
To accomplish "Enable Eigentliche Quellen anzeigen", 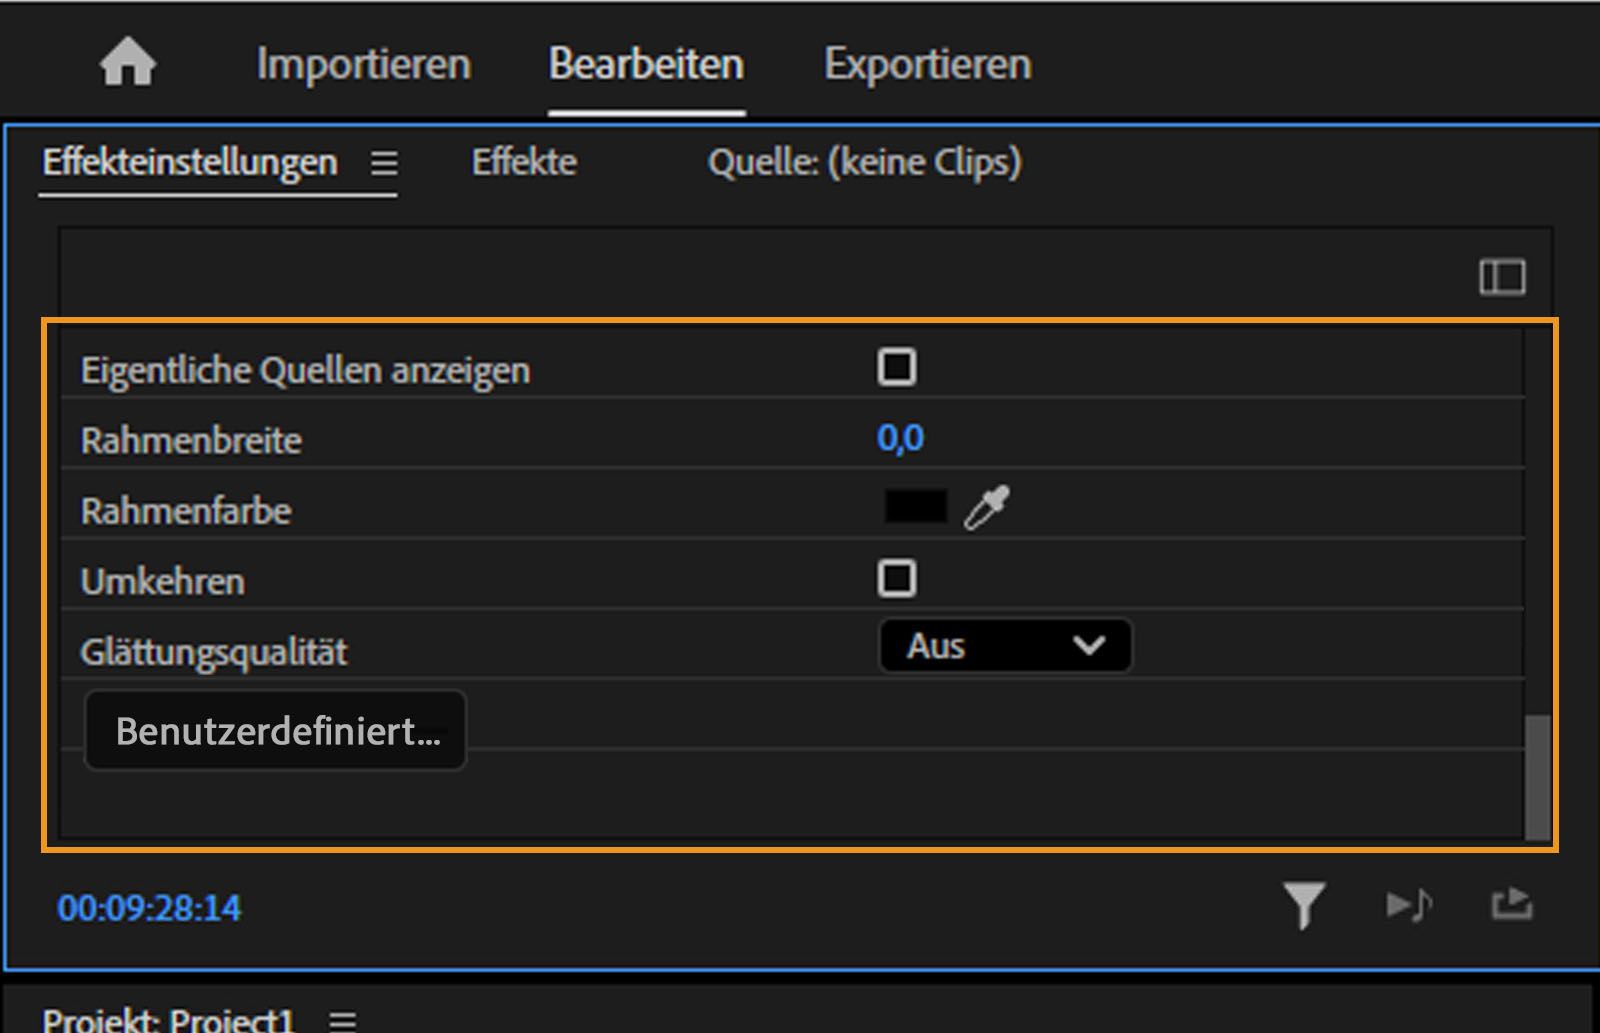I will pyautogui.click(x=898, y=367).
